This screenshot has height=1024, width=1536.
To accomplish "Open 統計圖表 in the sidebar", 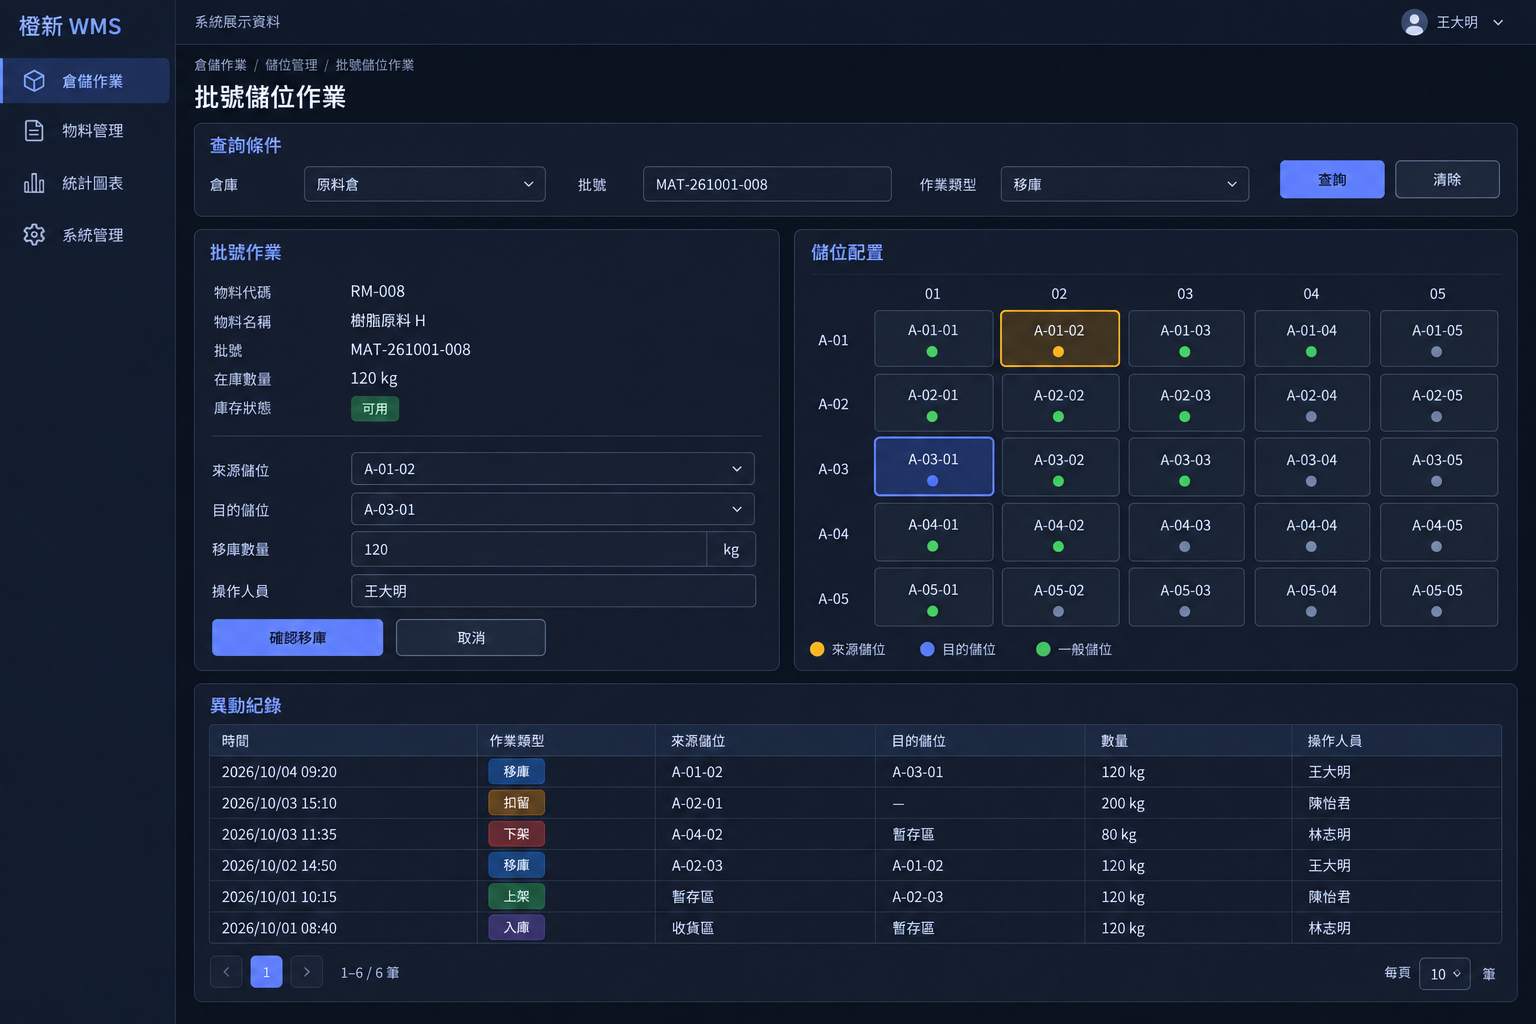I will (86, 183).
